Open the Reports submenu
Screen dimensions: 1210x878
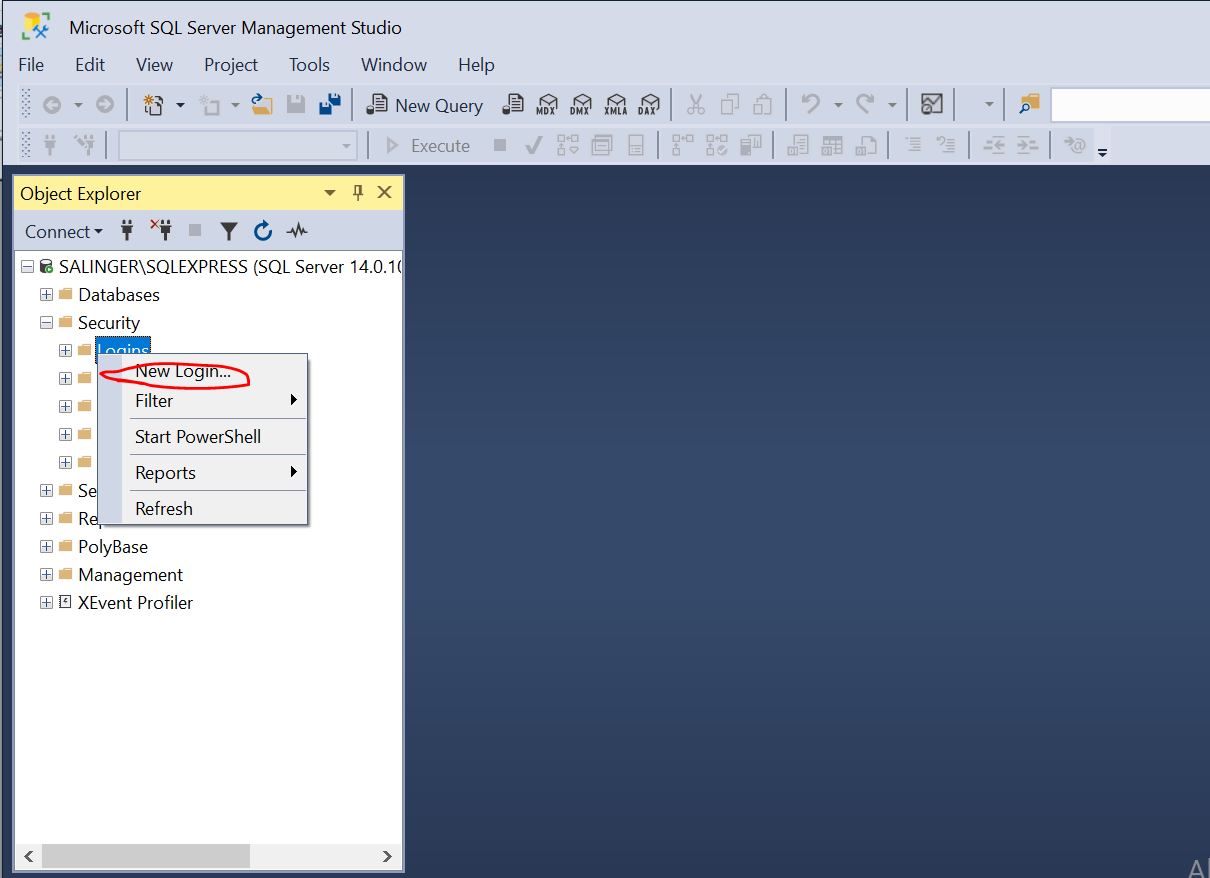tap(202, 472)
